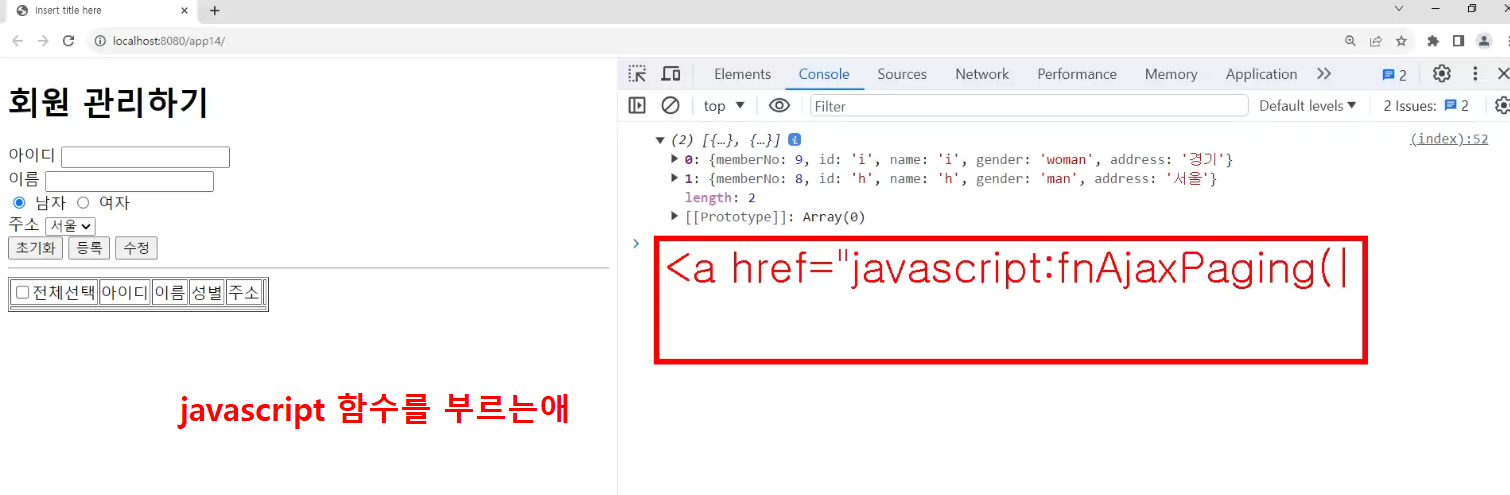
Task: Check the 전체선택 checkbox
Action: (x=23, y=293)
